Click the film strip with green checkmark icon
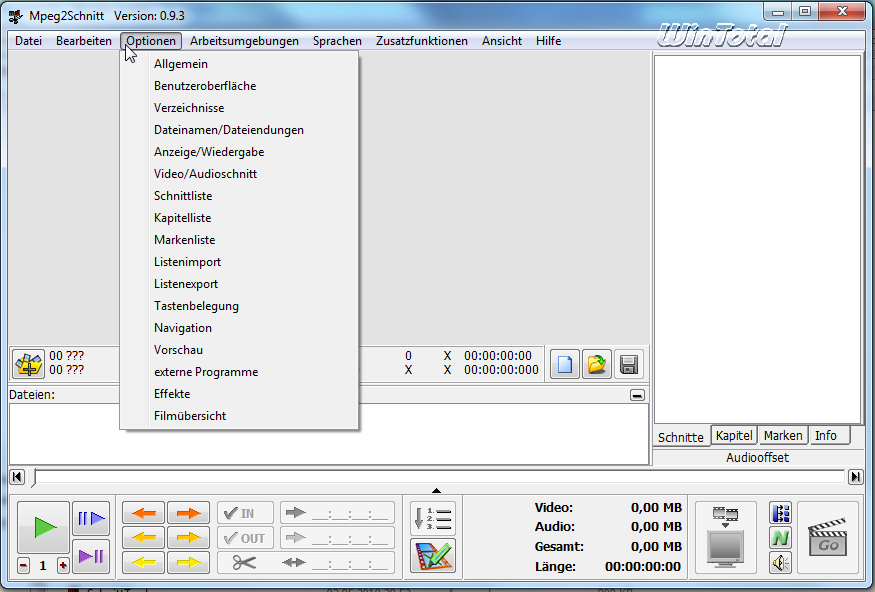This screenshot has width=875, height=592. [x=433, y=556]
